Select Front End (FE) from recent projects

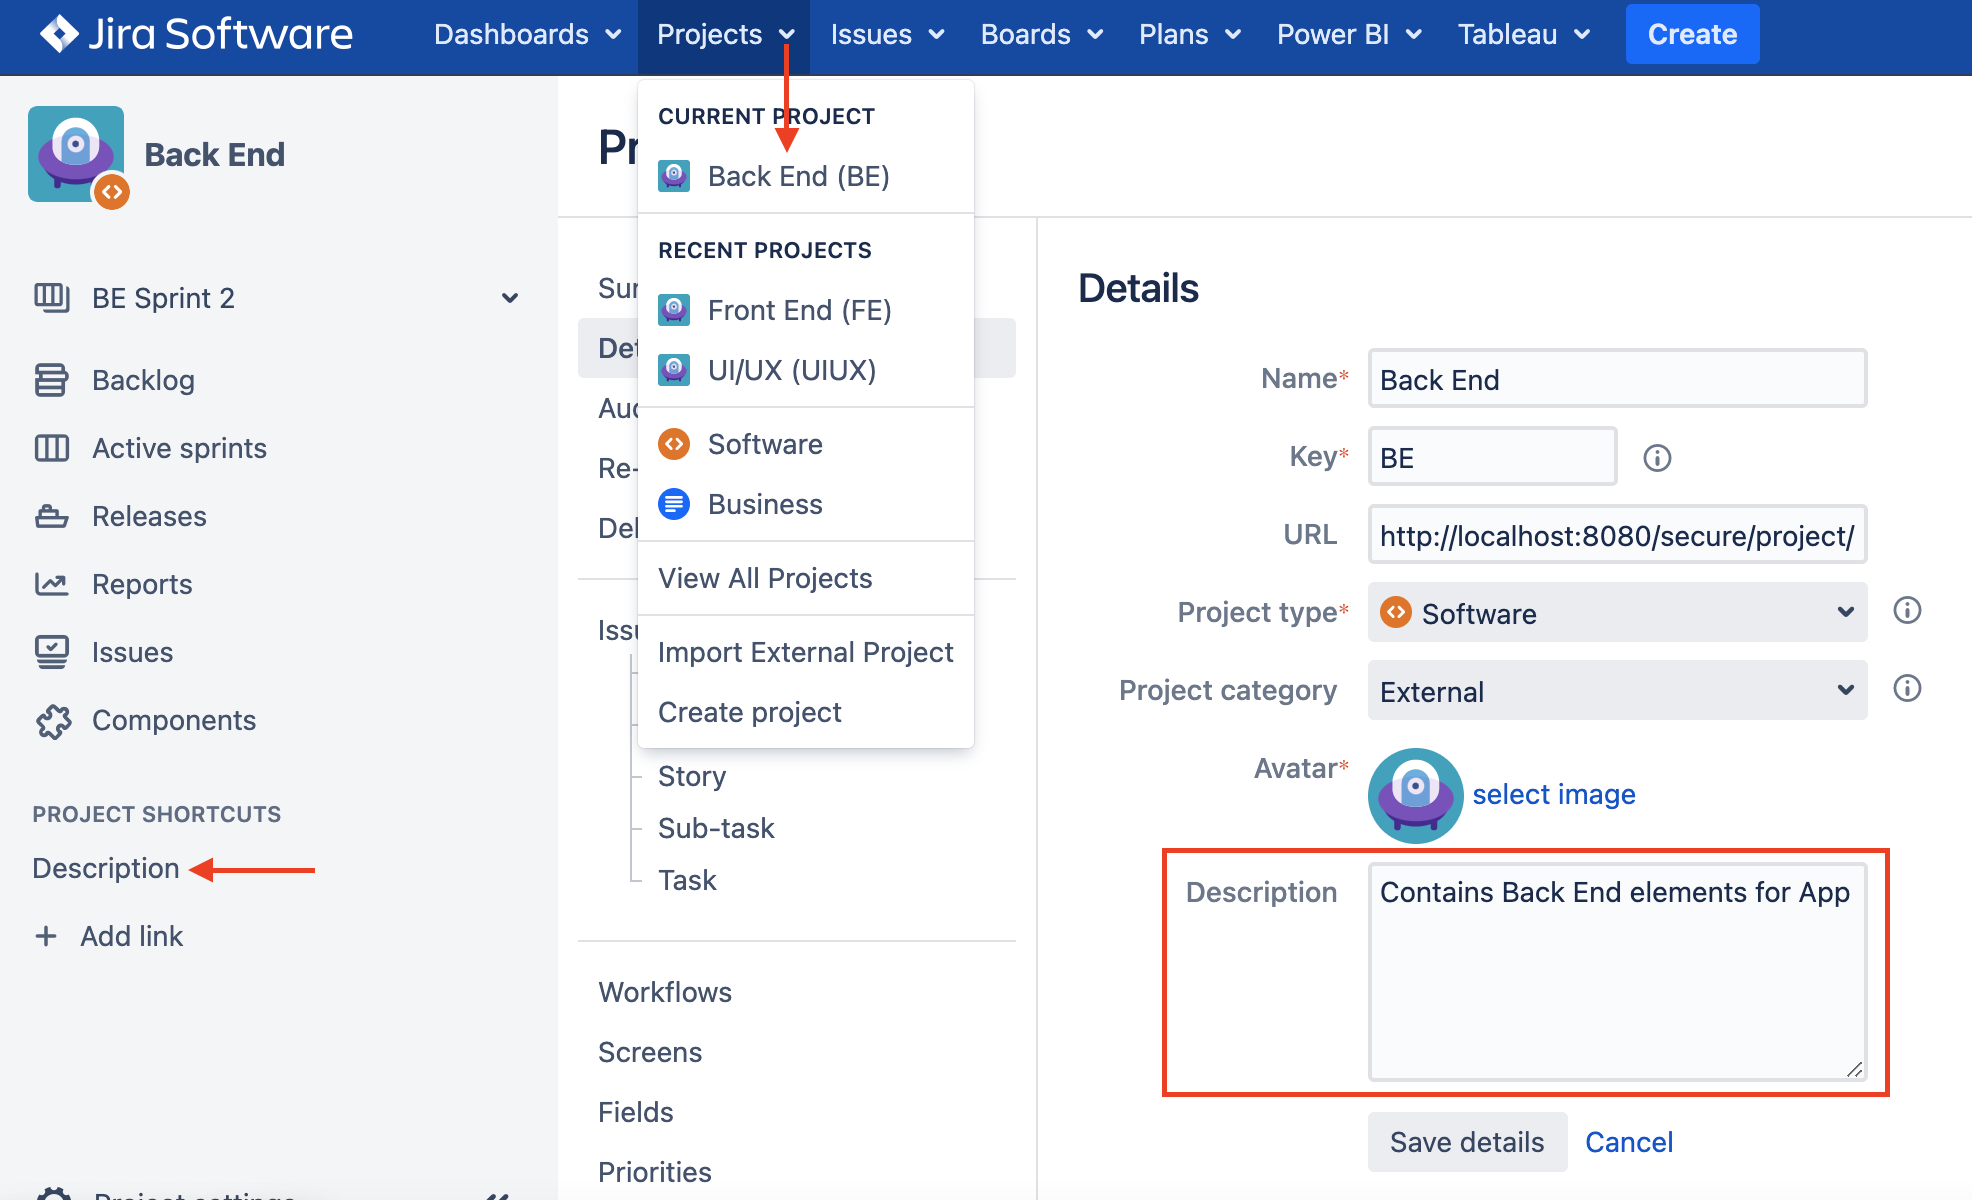[798, 310]
